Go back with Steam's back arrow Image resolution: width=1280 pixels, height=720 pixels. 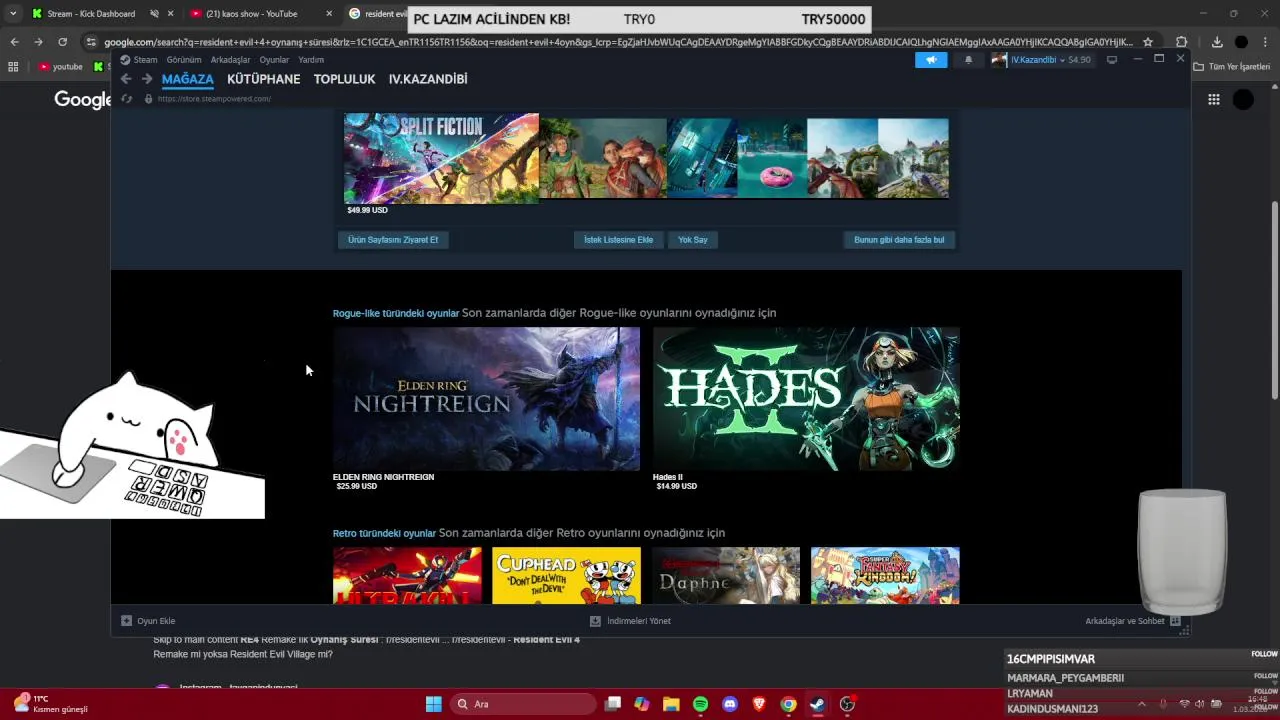126,79
